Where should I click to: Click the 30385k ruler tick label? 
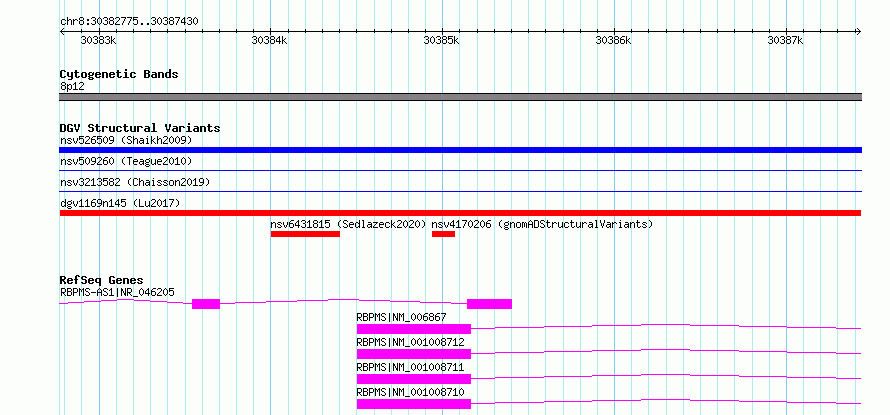442,40
